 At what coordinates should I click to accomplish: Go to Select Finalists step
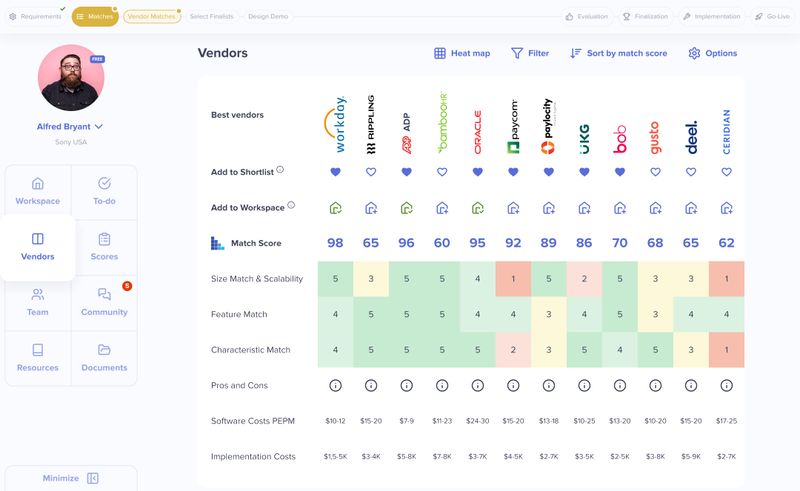[211, 16]
